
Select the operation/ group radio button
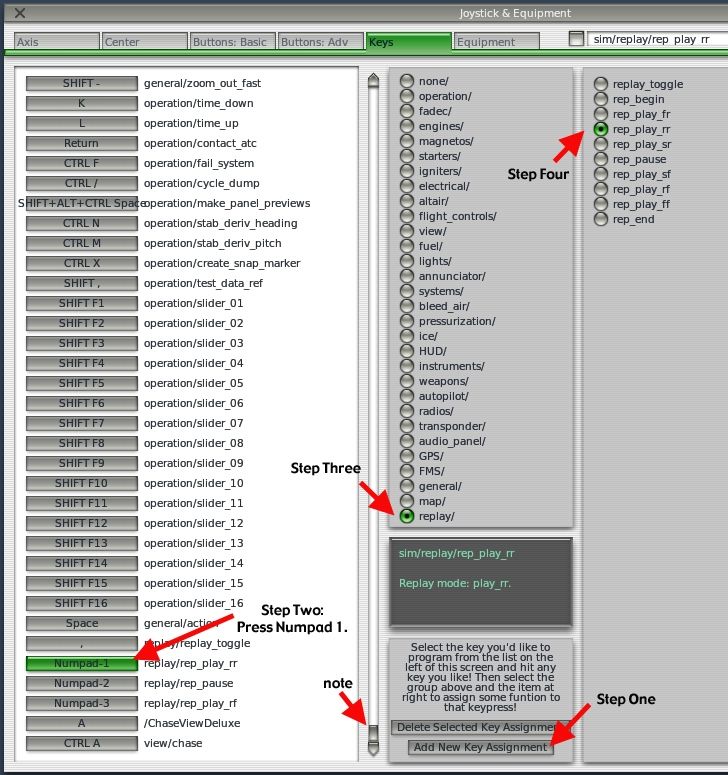pos(407,96)
